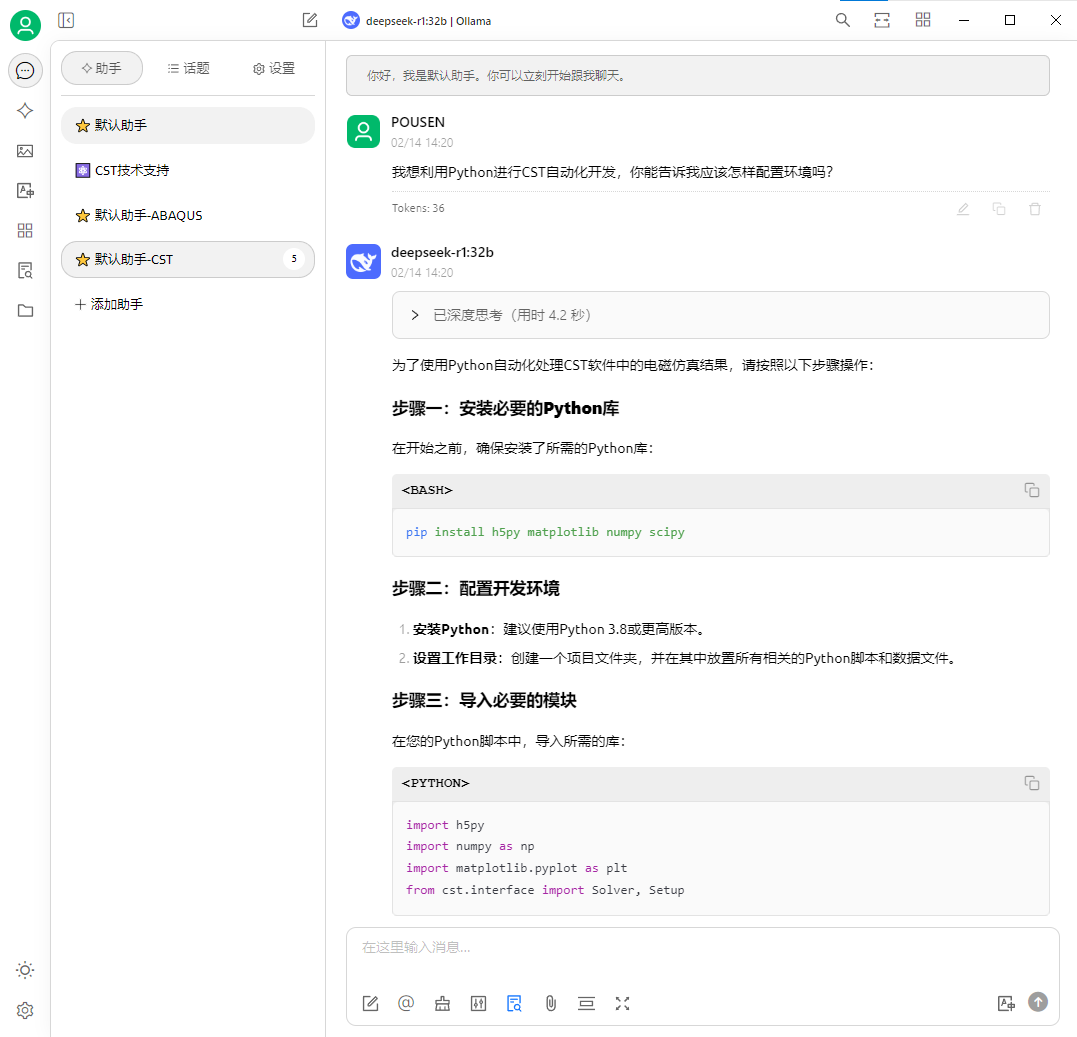Collapse the assistants sidebar panel
This screenshot has height=1037, width=1077.
click(66, 20)
